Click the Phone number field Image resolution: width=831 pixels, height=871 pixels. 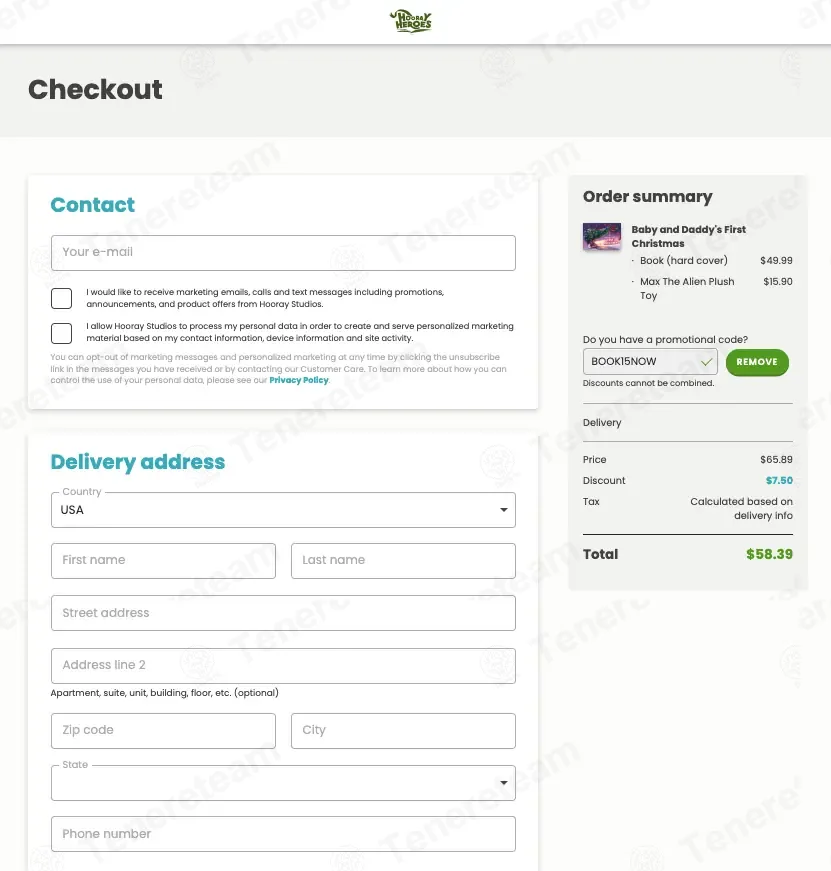click(x=283, y=834)
